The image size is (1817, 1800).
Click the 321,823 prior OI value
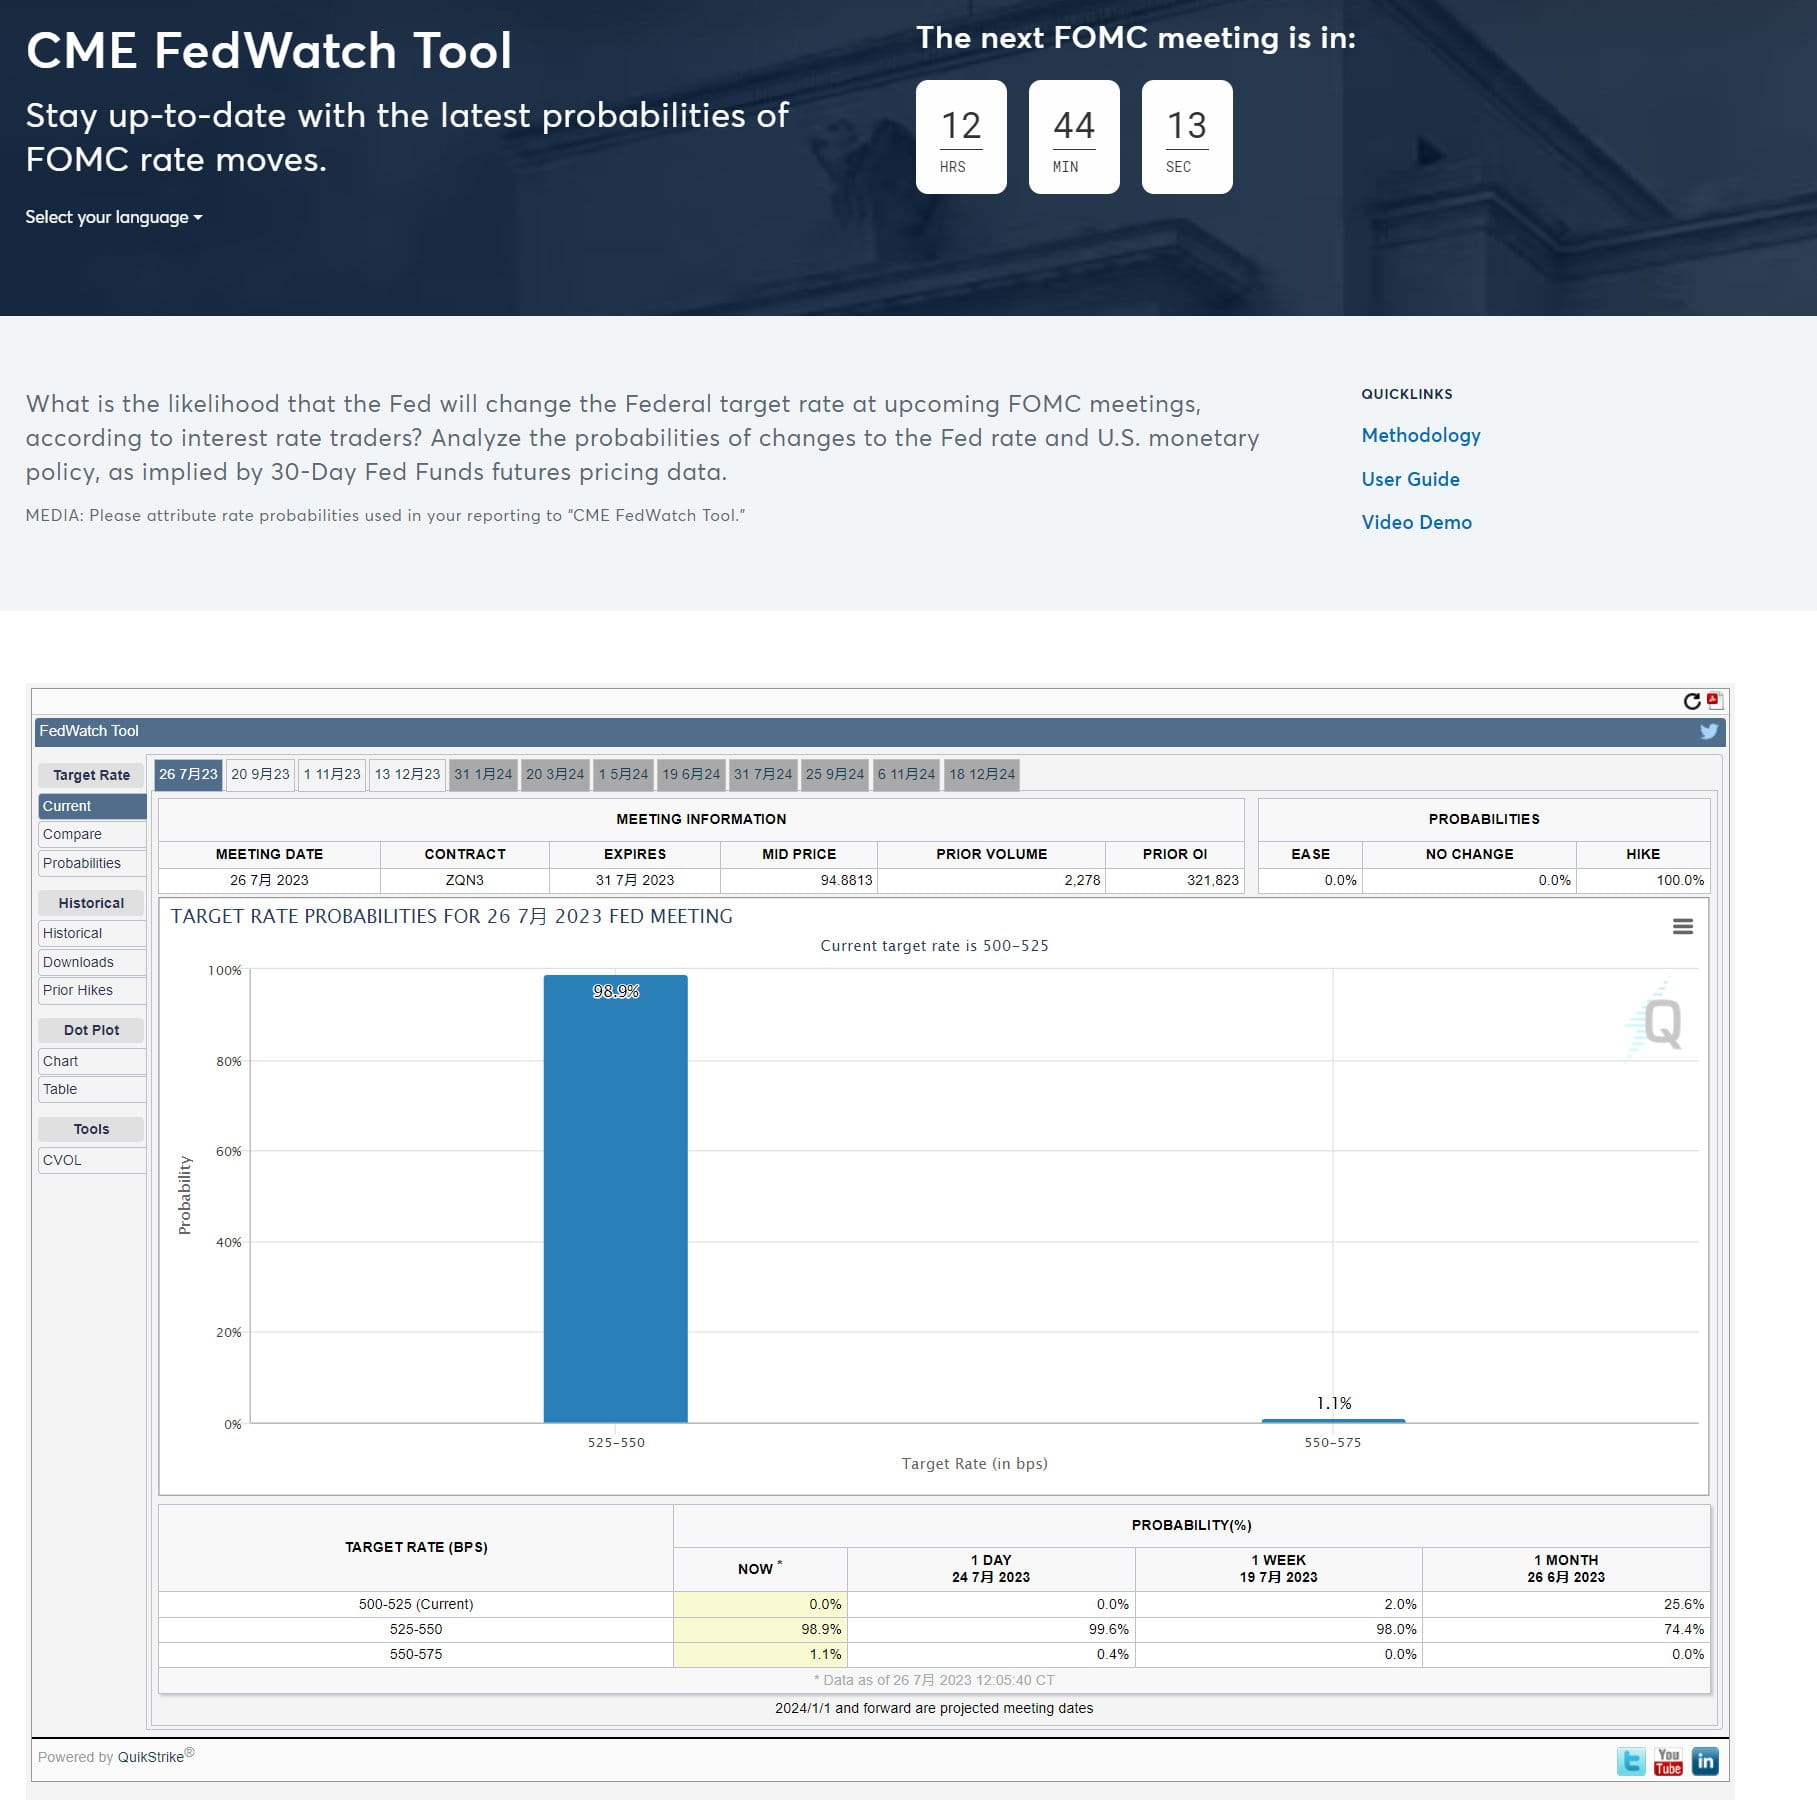1212,880
